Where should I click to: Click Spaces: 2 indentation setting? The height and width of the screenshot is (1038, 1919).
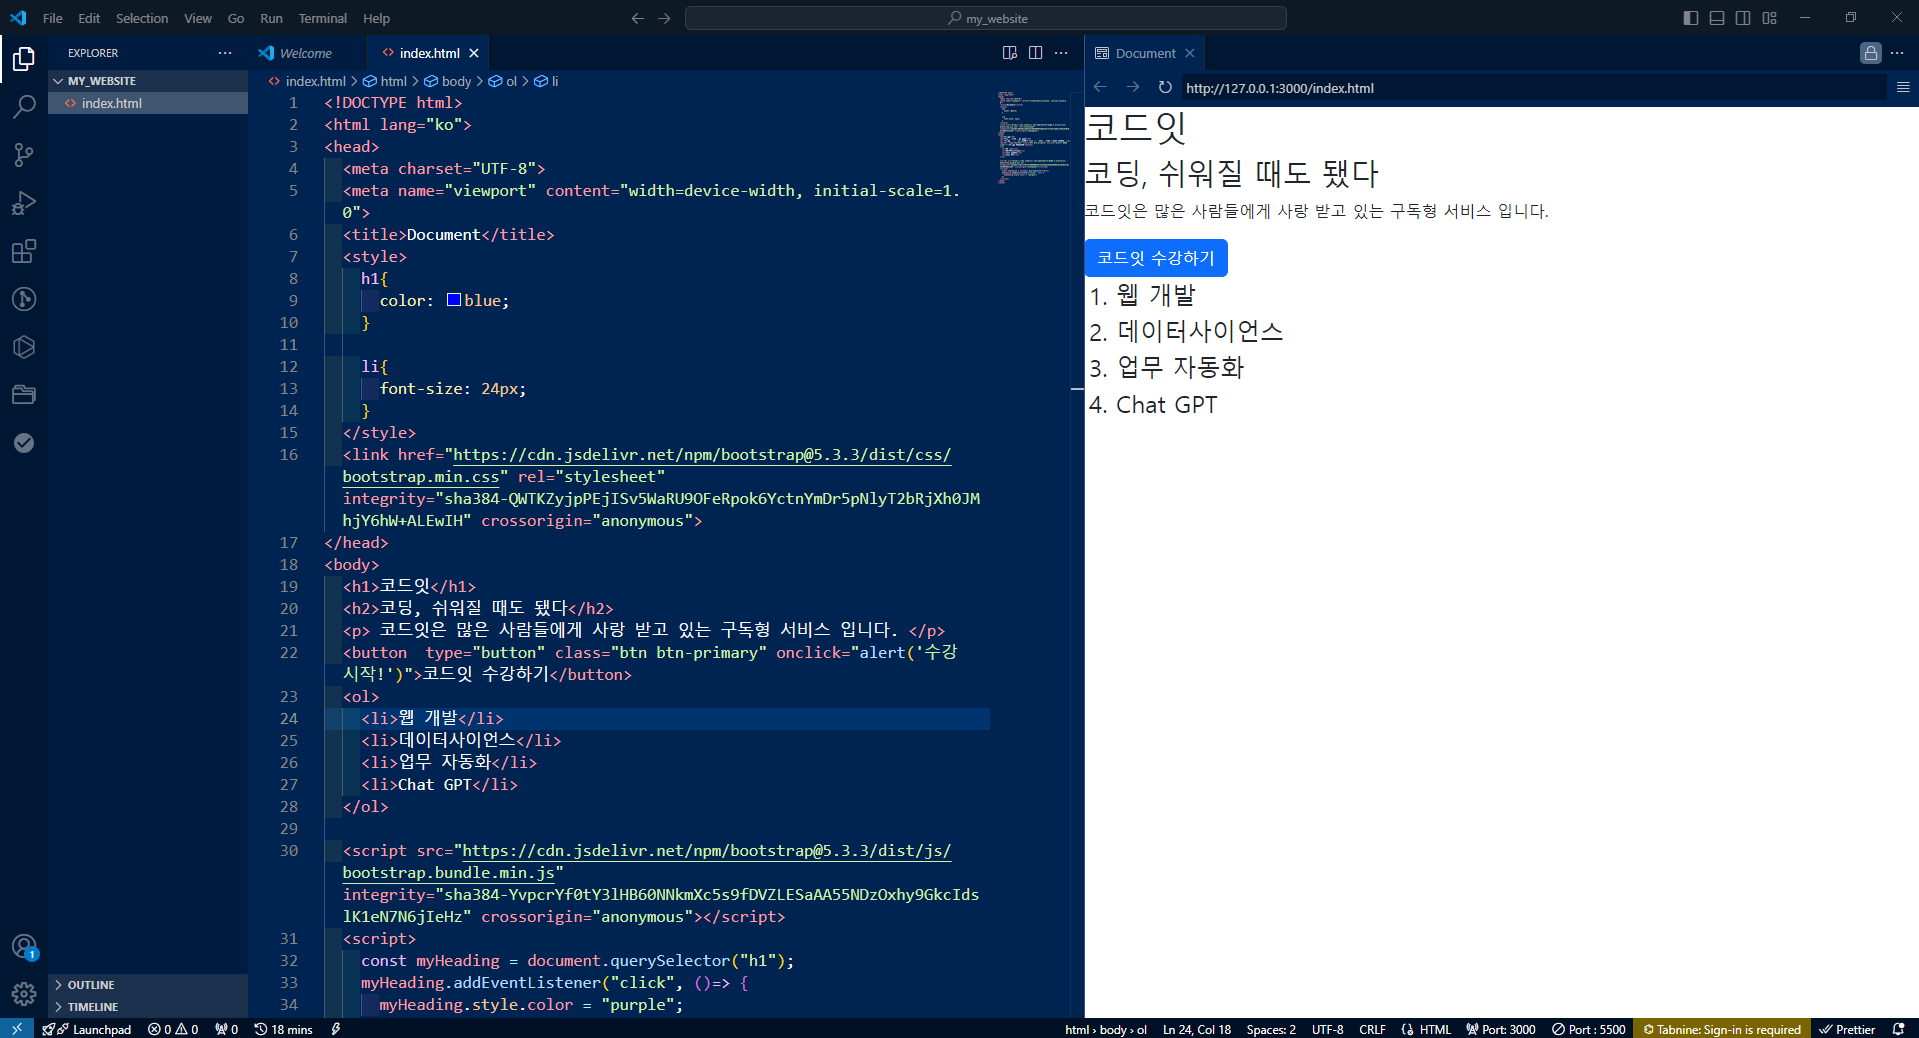pyautogui.click(x=1271, y=1029)
